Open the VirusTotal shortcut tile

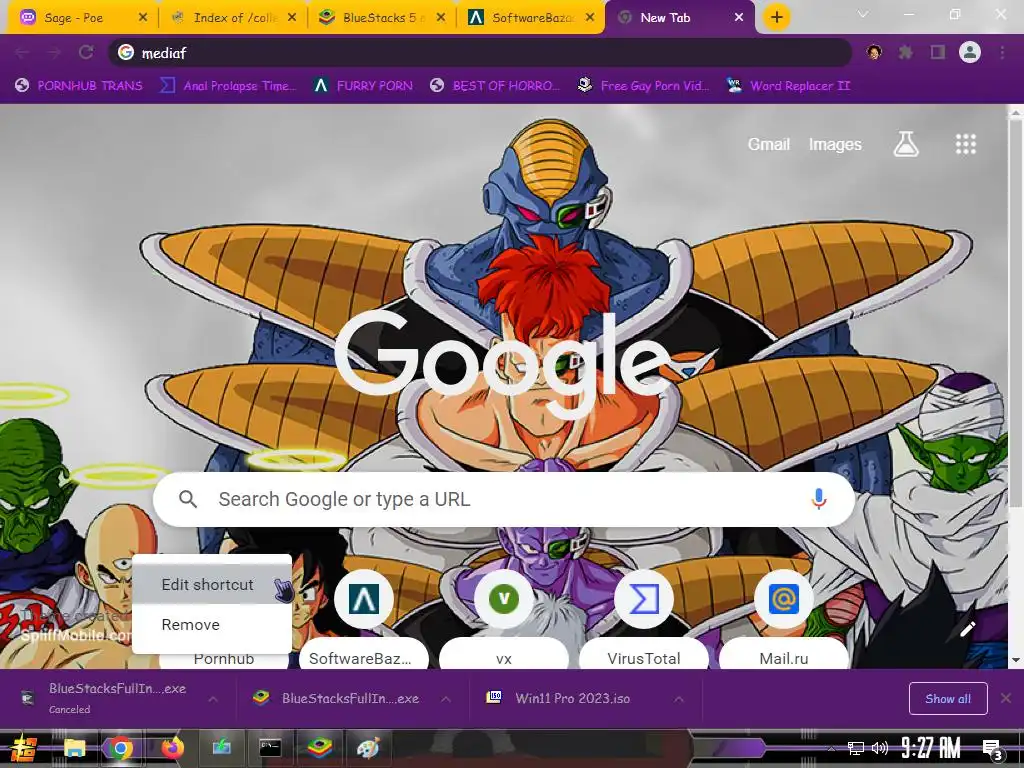tap(643, 620)
